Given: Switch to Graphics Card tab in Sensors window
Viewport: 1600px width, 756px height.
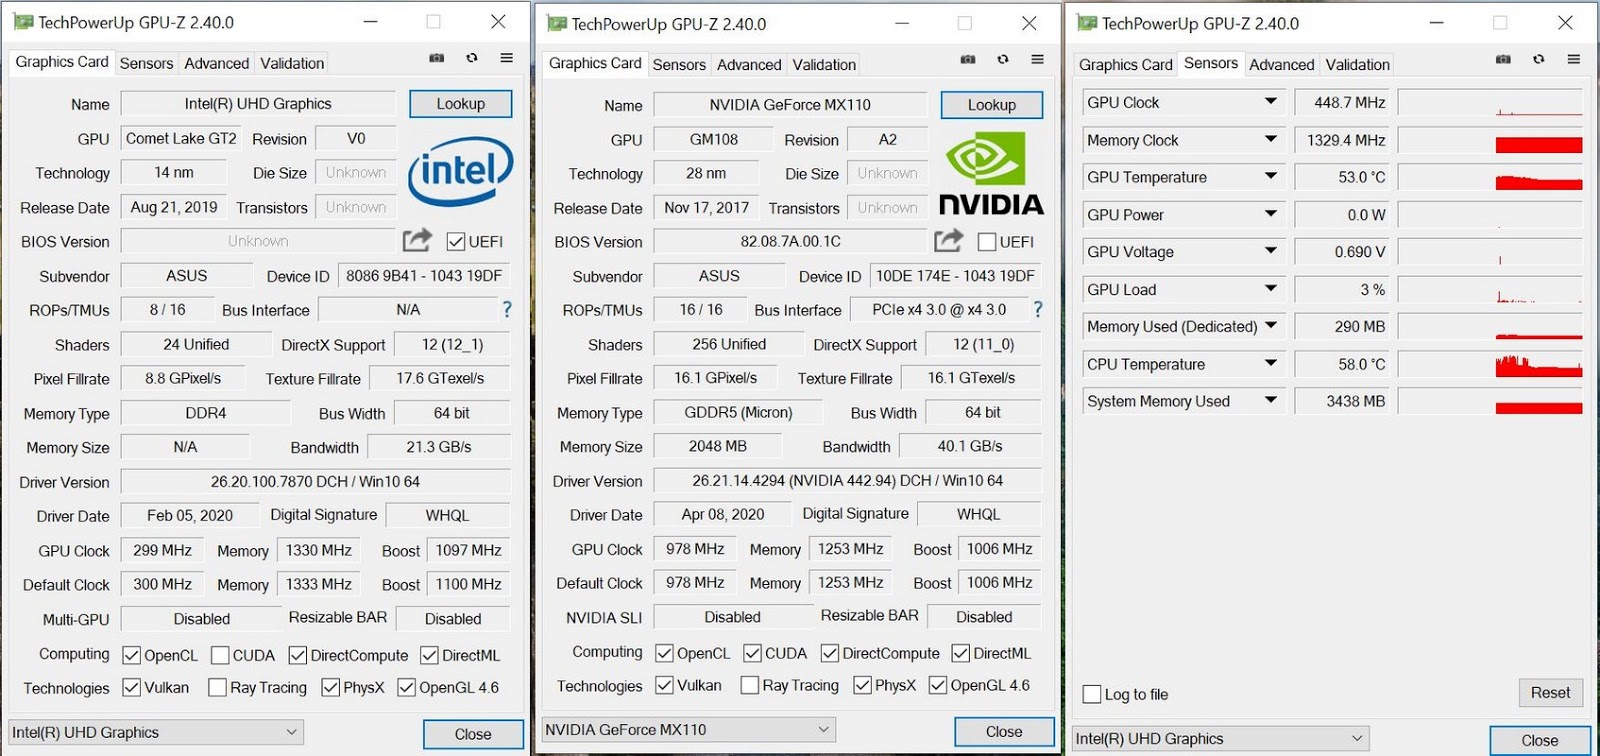Looking at the screenshot, I should pos(1125,65).
